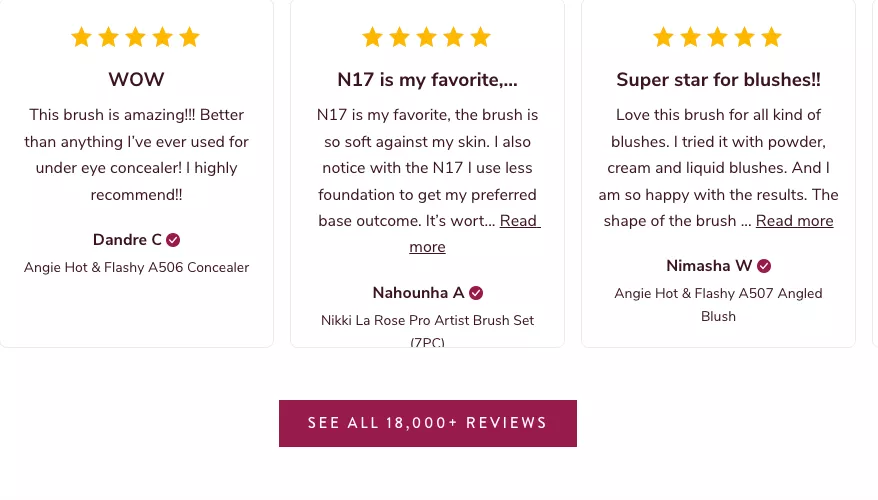This screenshot has width=878, height=500.
Task: Click the star rating on WOW review
Action: (x=136, y=38)
